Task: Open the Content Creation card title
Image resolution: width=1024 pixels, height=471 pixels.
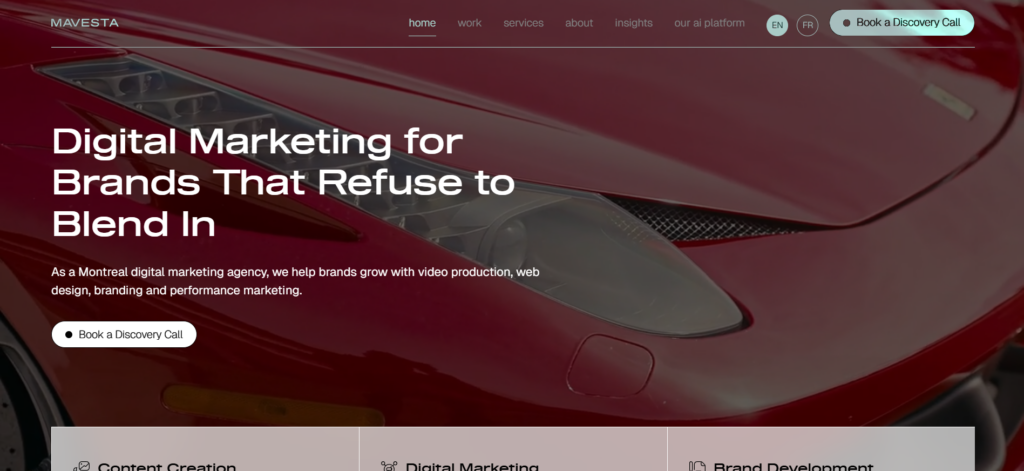Action: pos(167,467)
